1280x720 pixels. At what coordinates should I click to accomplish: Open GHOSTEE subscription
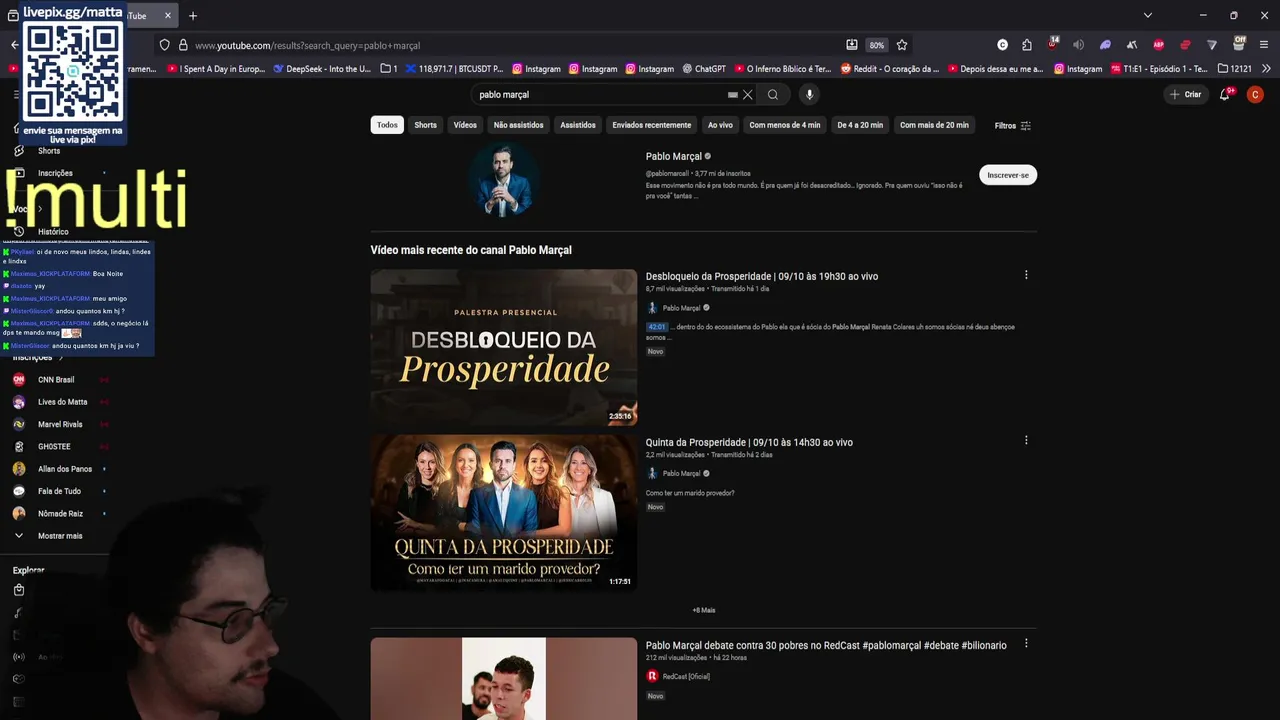54,447
